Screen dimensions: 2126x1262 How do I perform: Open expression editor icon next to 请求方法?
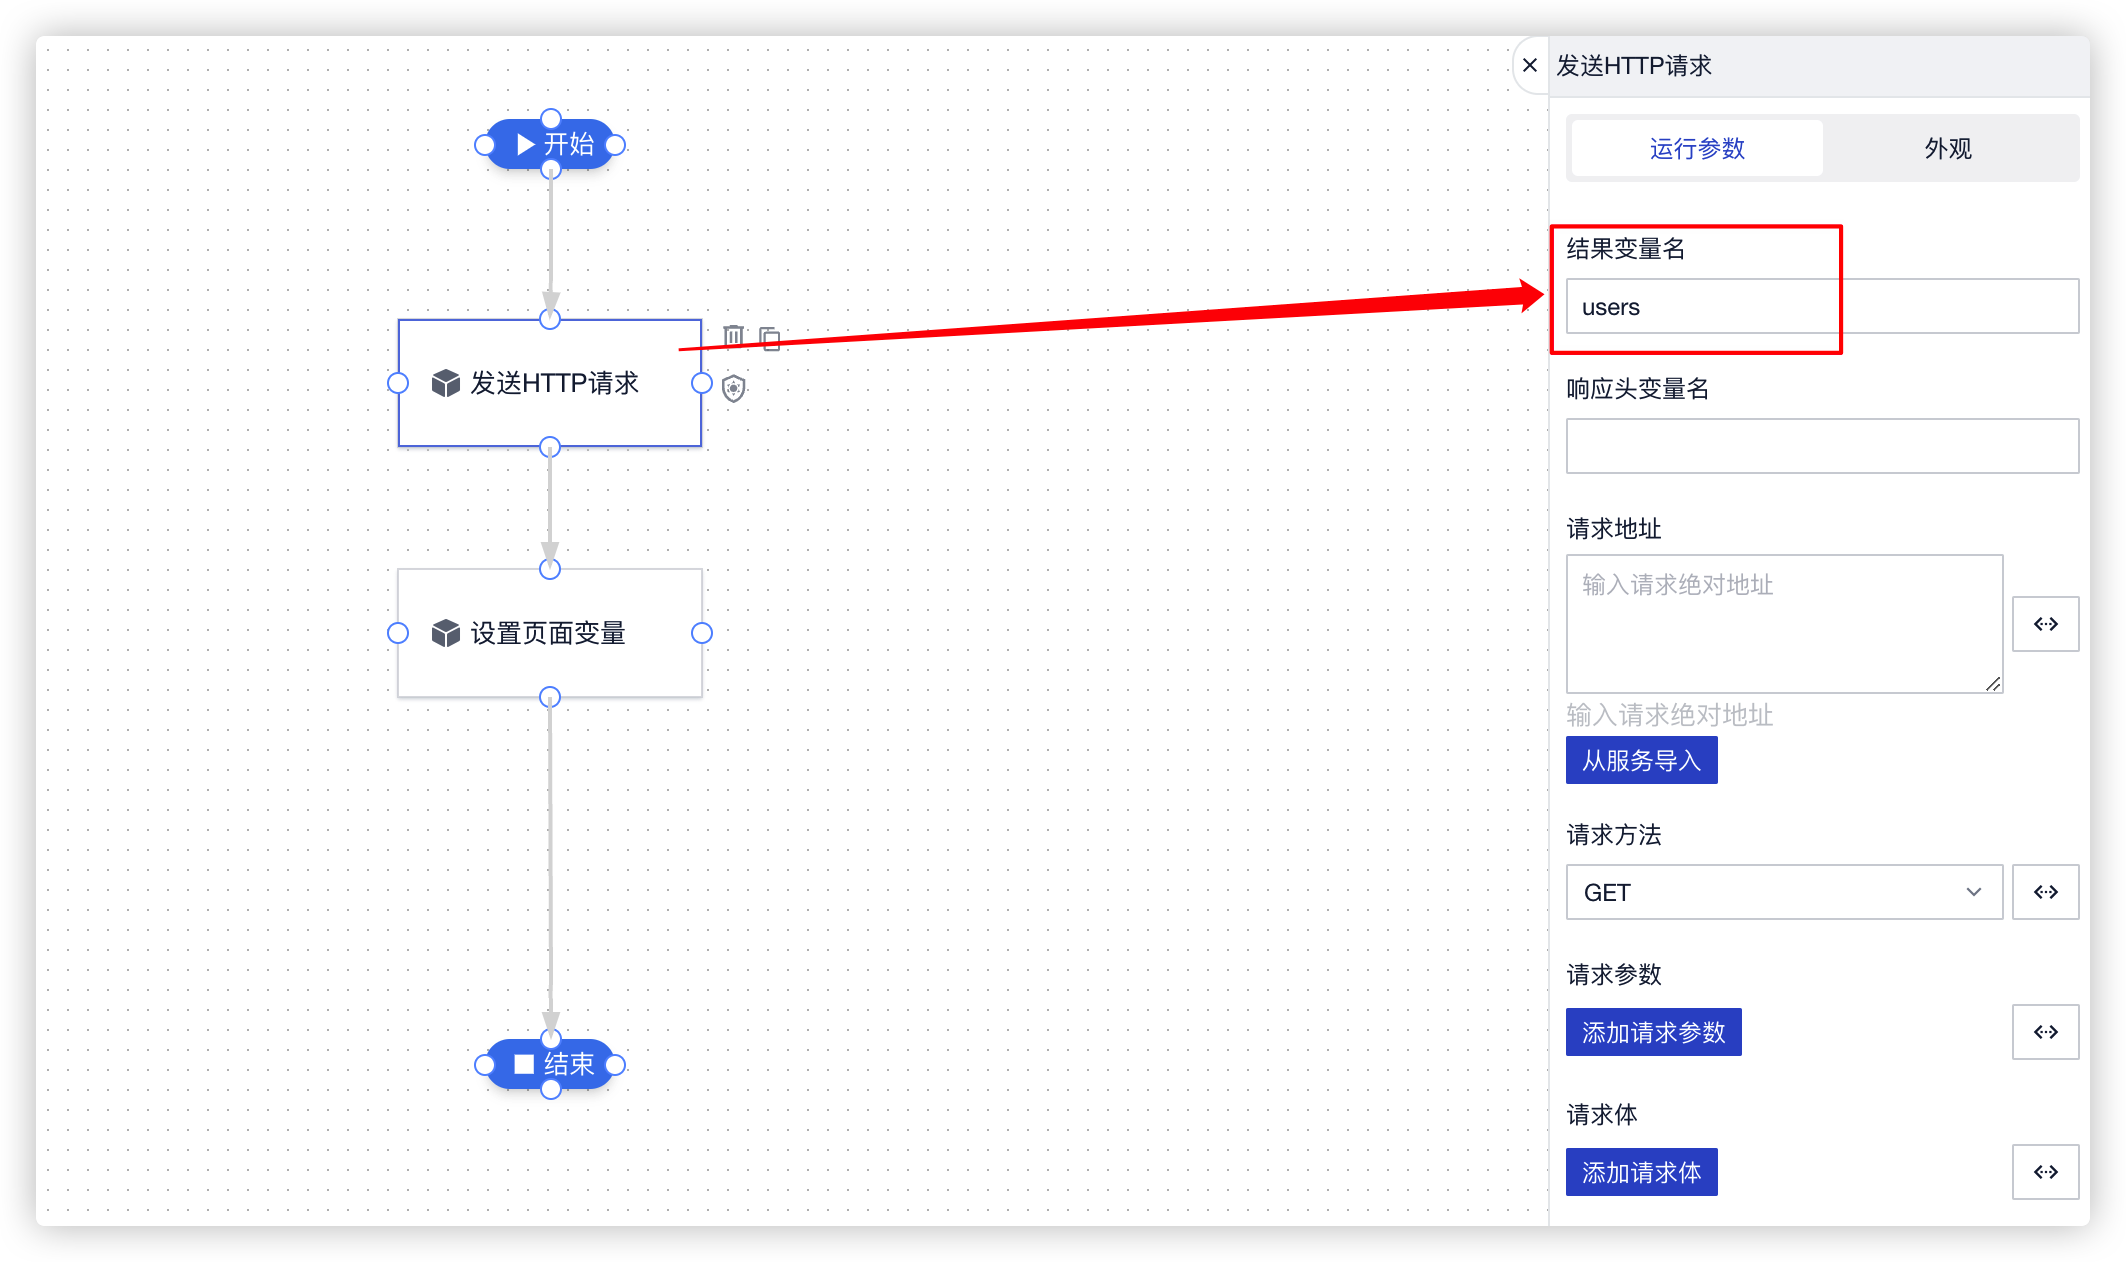point(2046,892)
